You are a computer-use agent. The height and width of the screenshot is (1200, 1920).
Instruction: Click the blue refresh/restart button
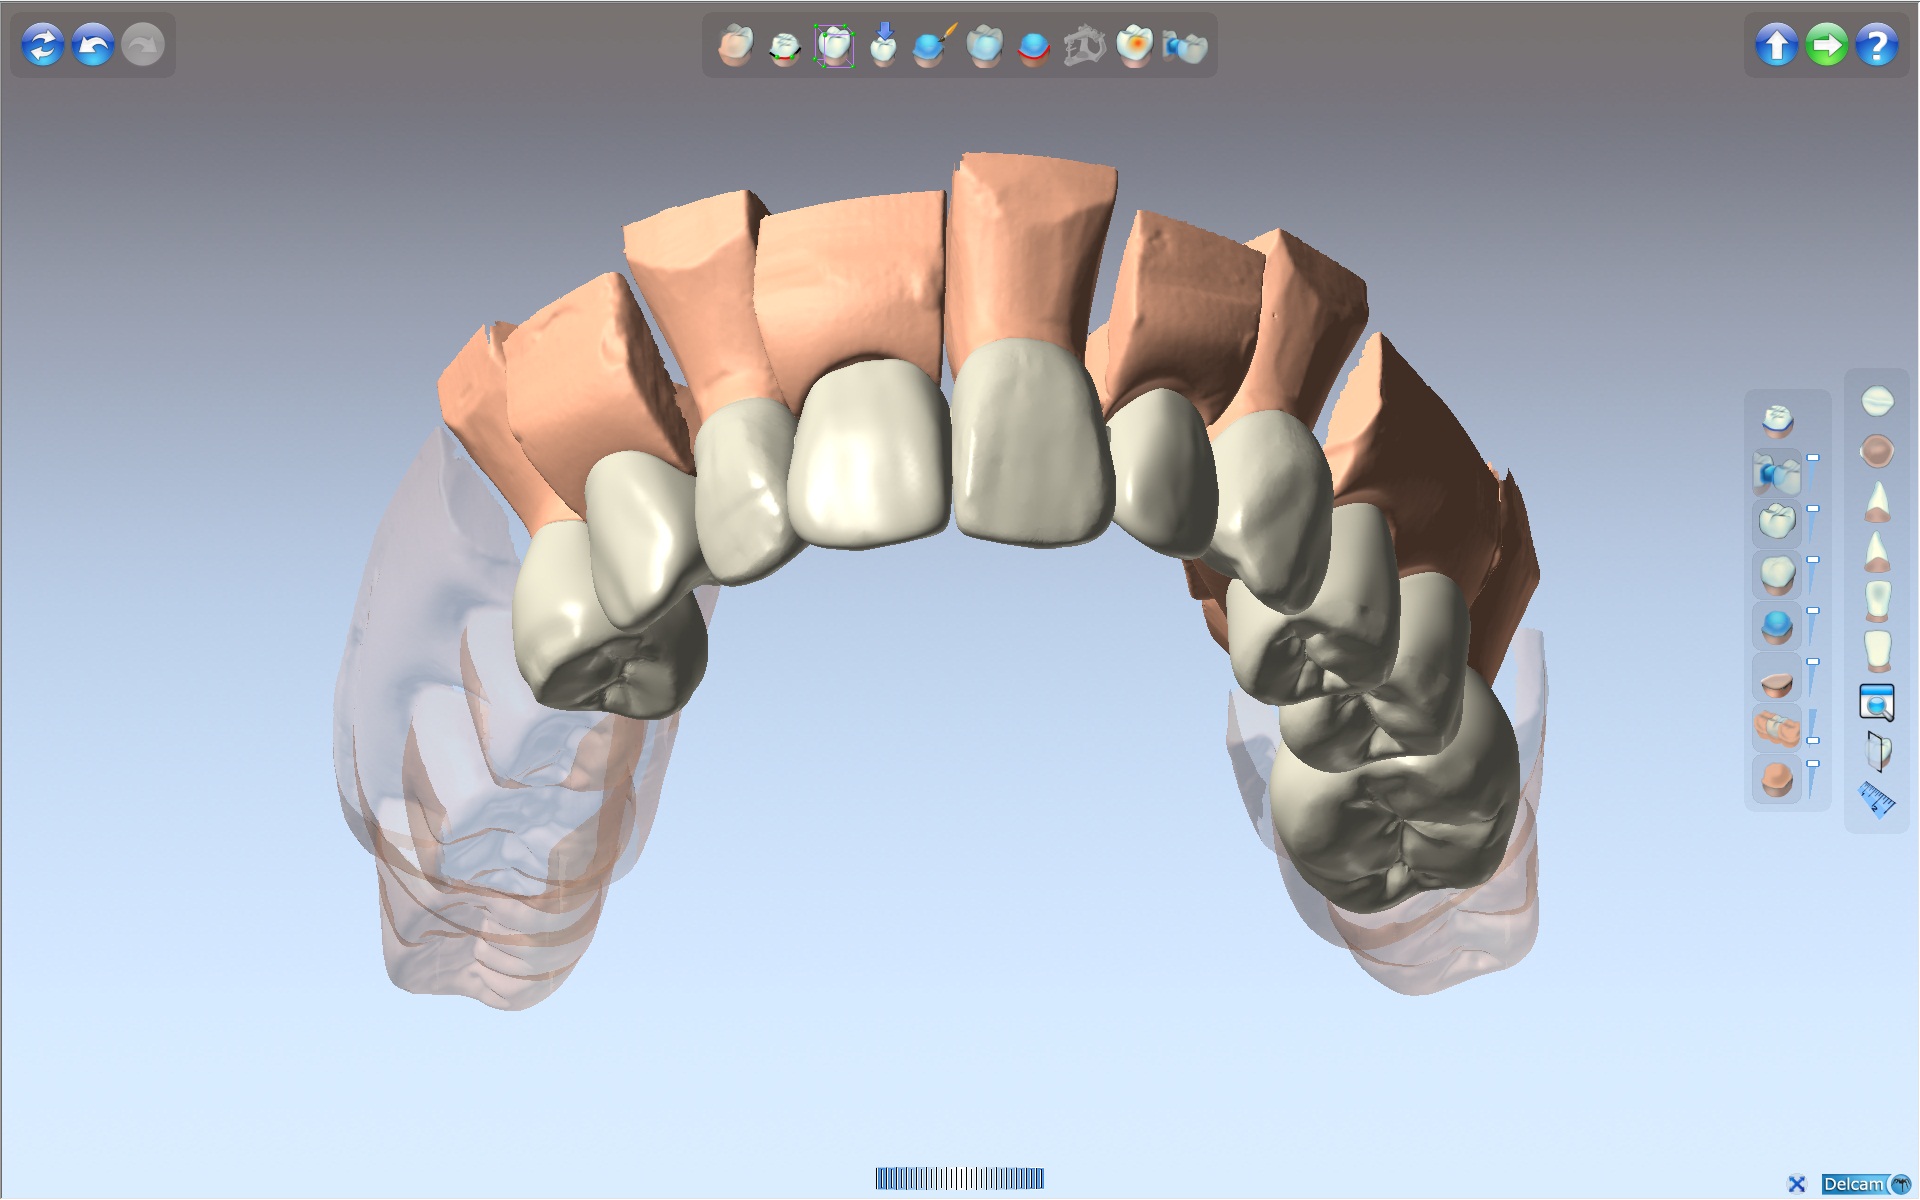click(43, 45)
